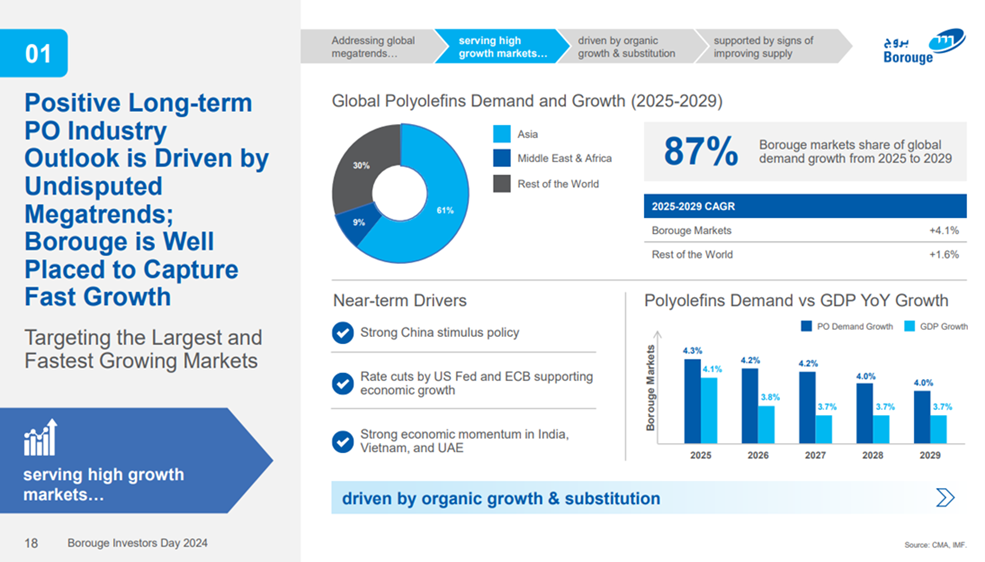Image resolution: width=985 pixels, height=562 pixels.
Task: Open driven by organic growth & substitution tab
Action: tap(627, 47)
